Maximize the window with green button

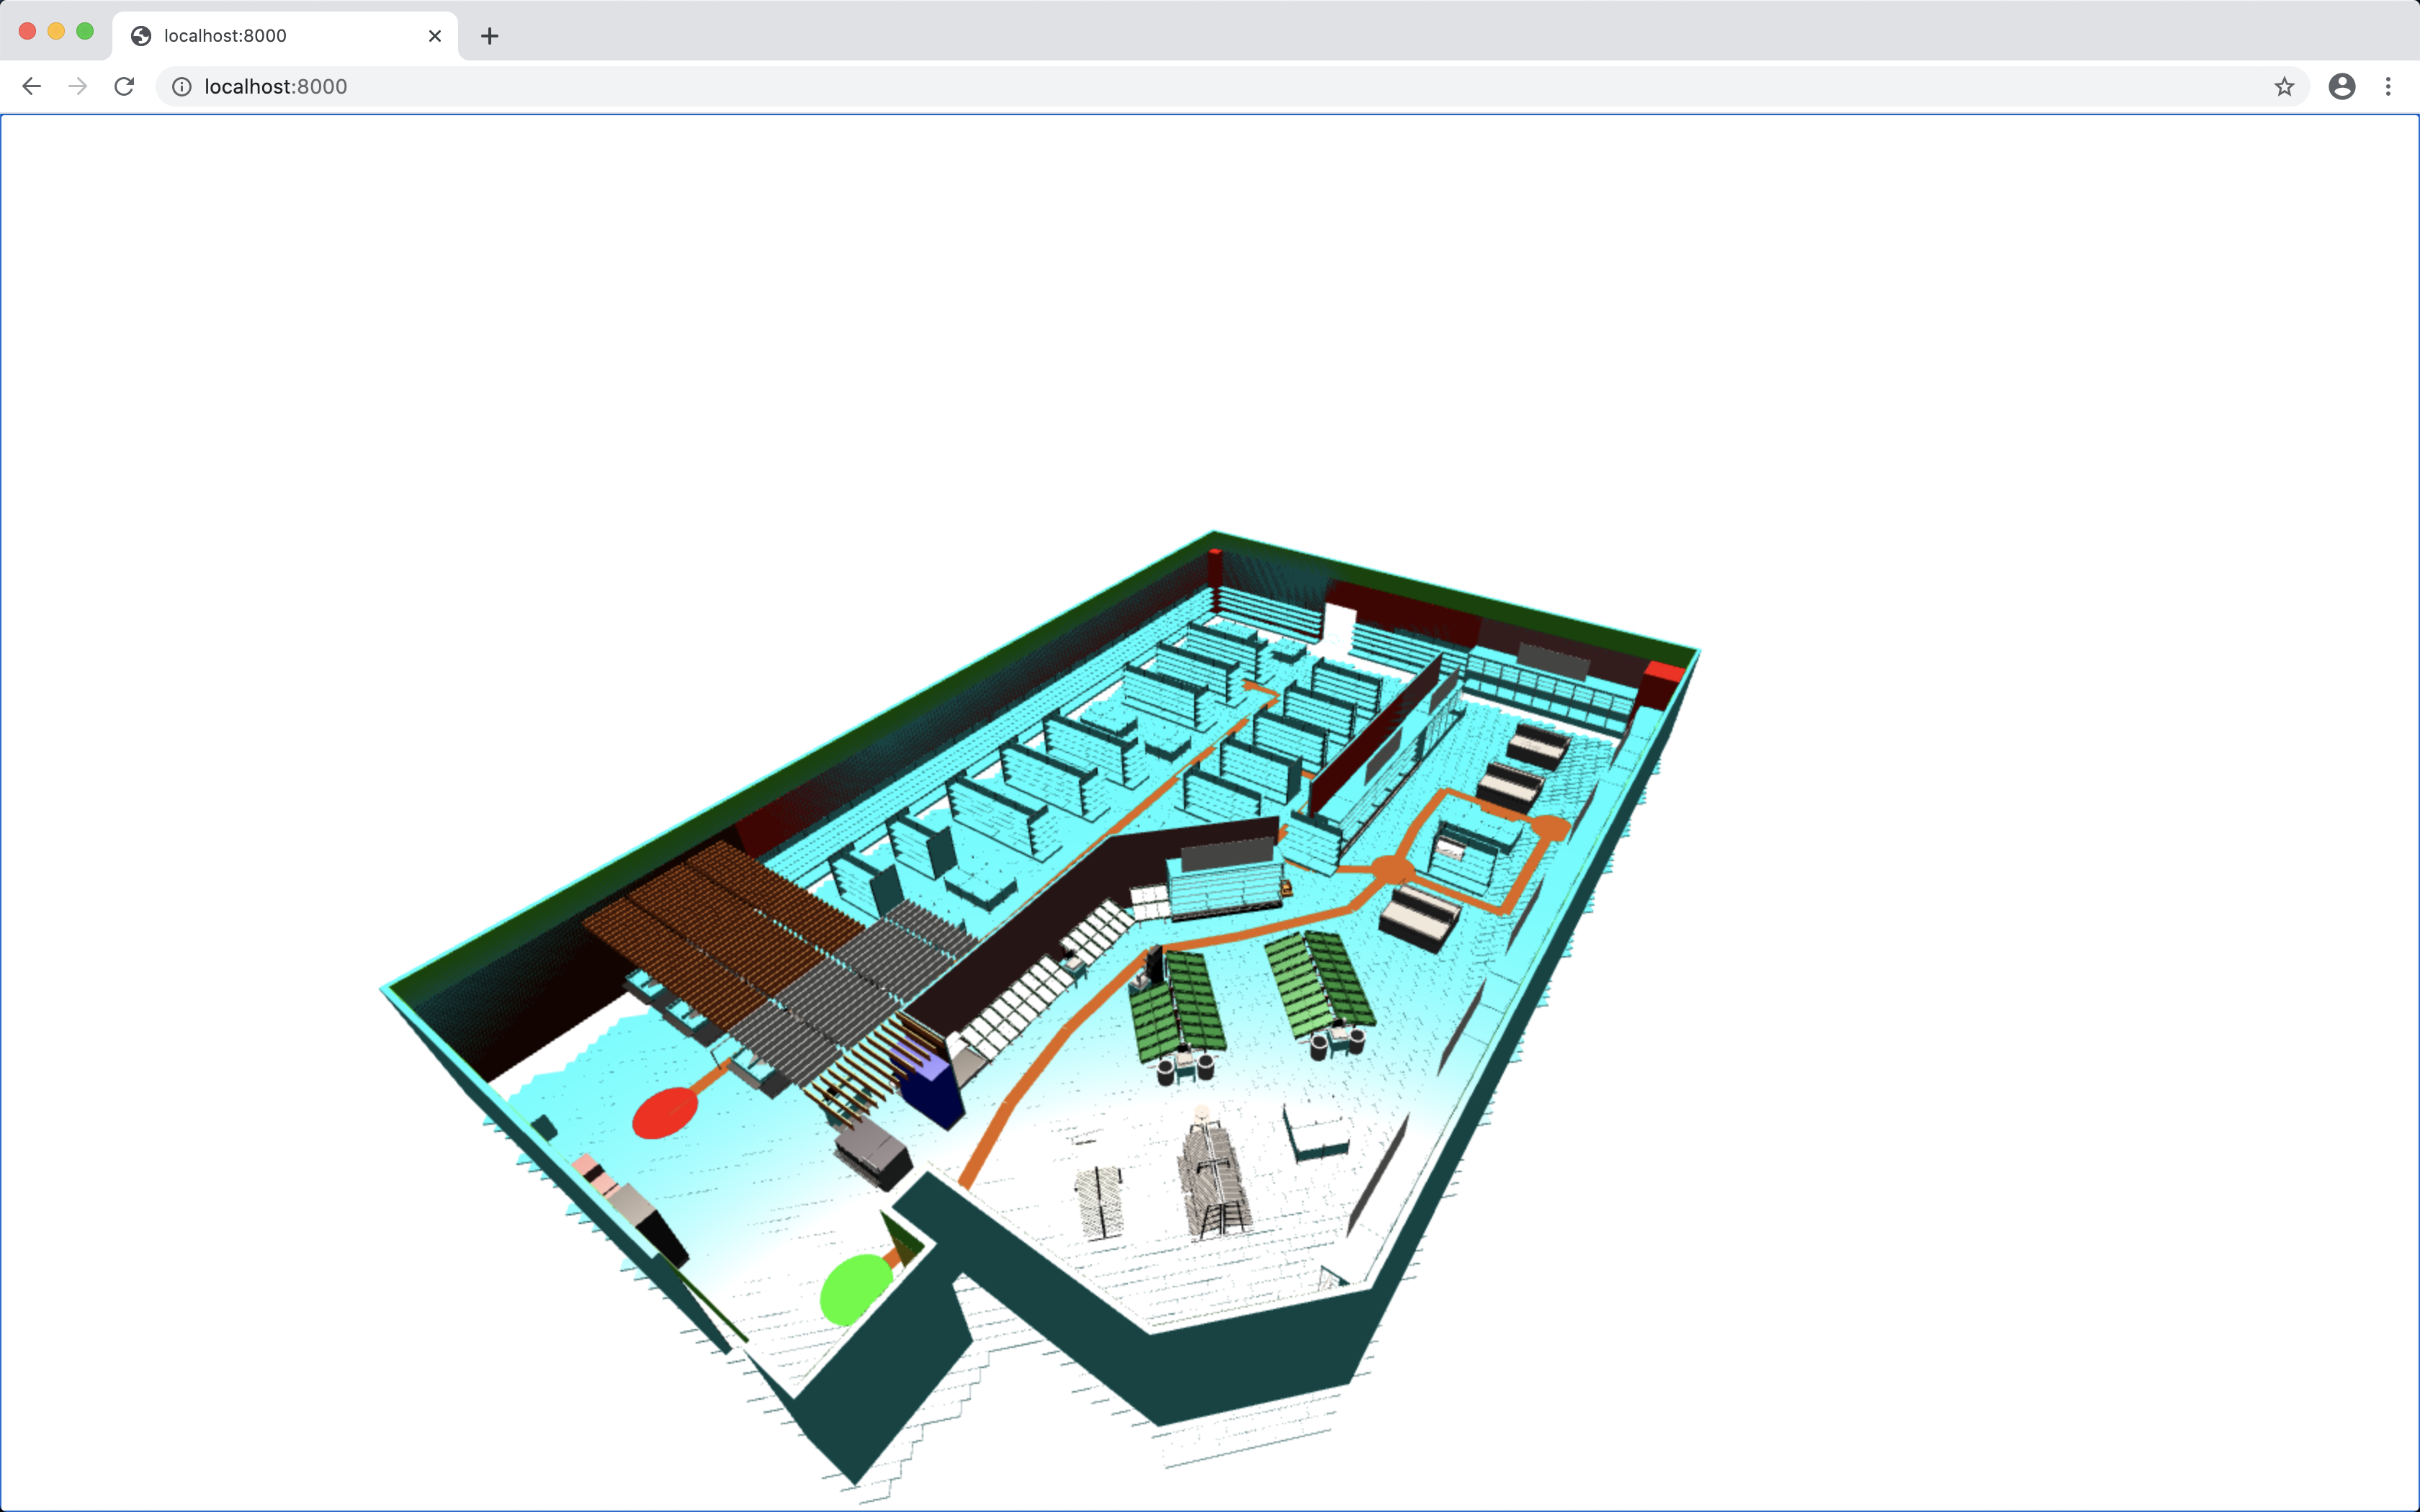[86, 32]
